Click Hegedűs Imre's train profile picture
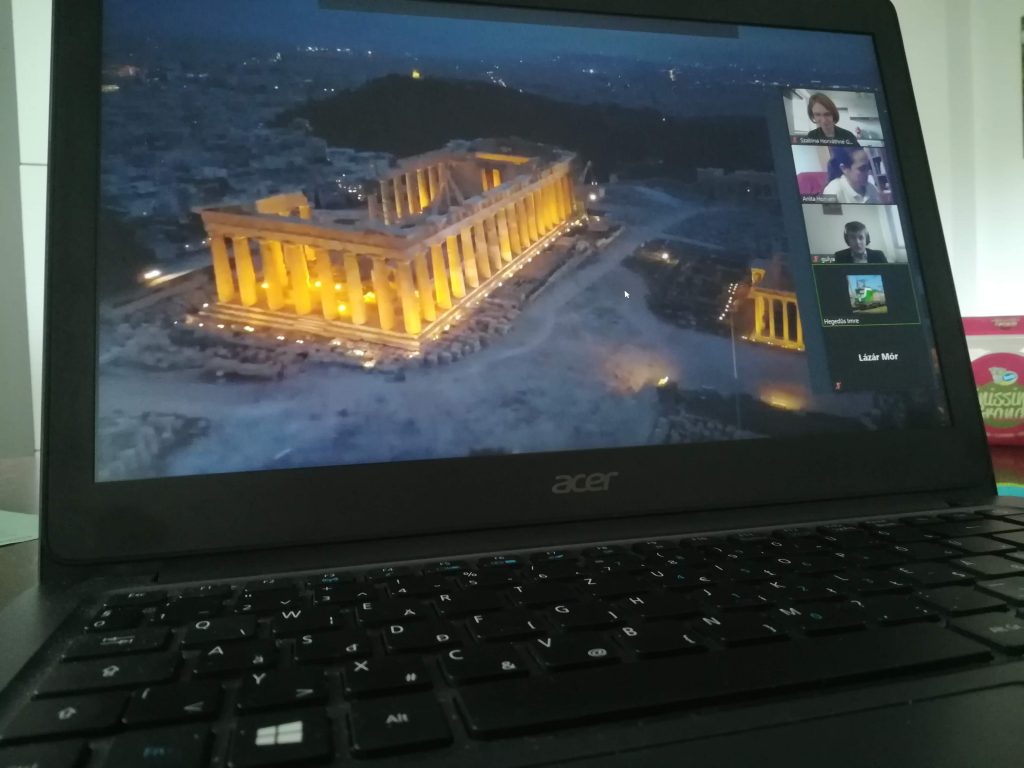1024x768 pixels. tap(867, 292)
